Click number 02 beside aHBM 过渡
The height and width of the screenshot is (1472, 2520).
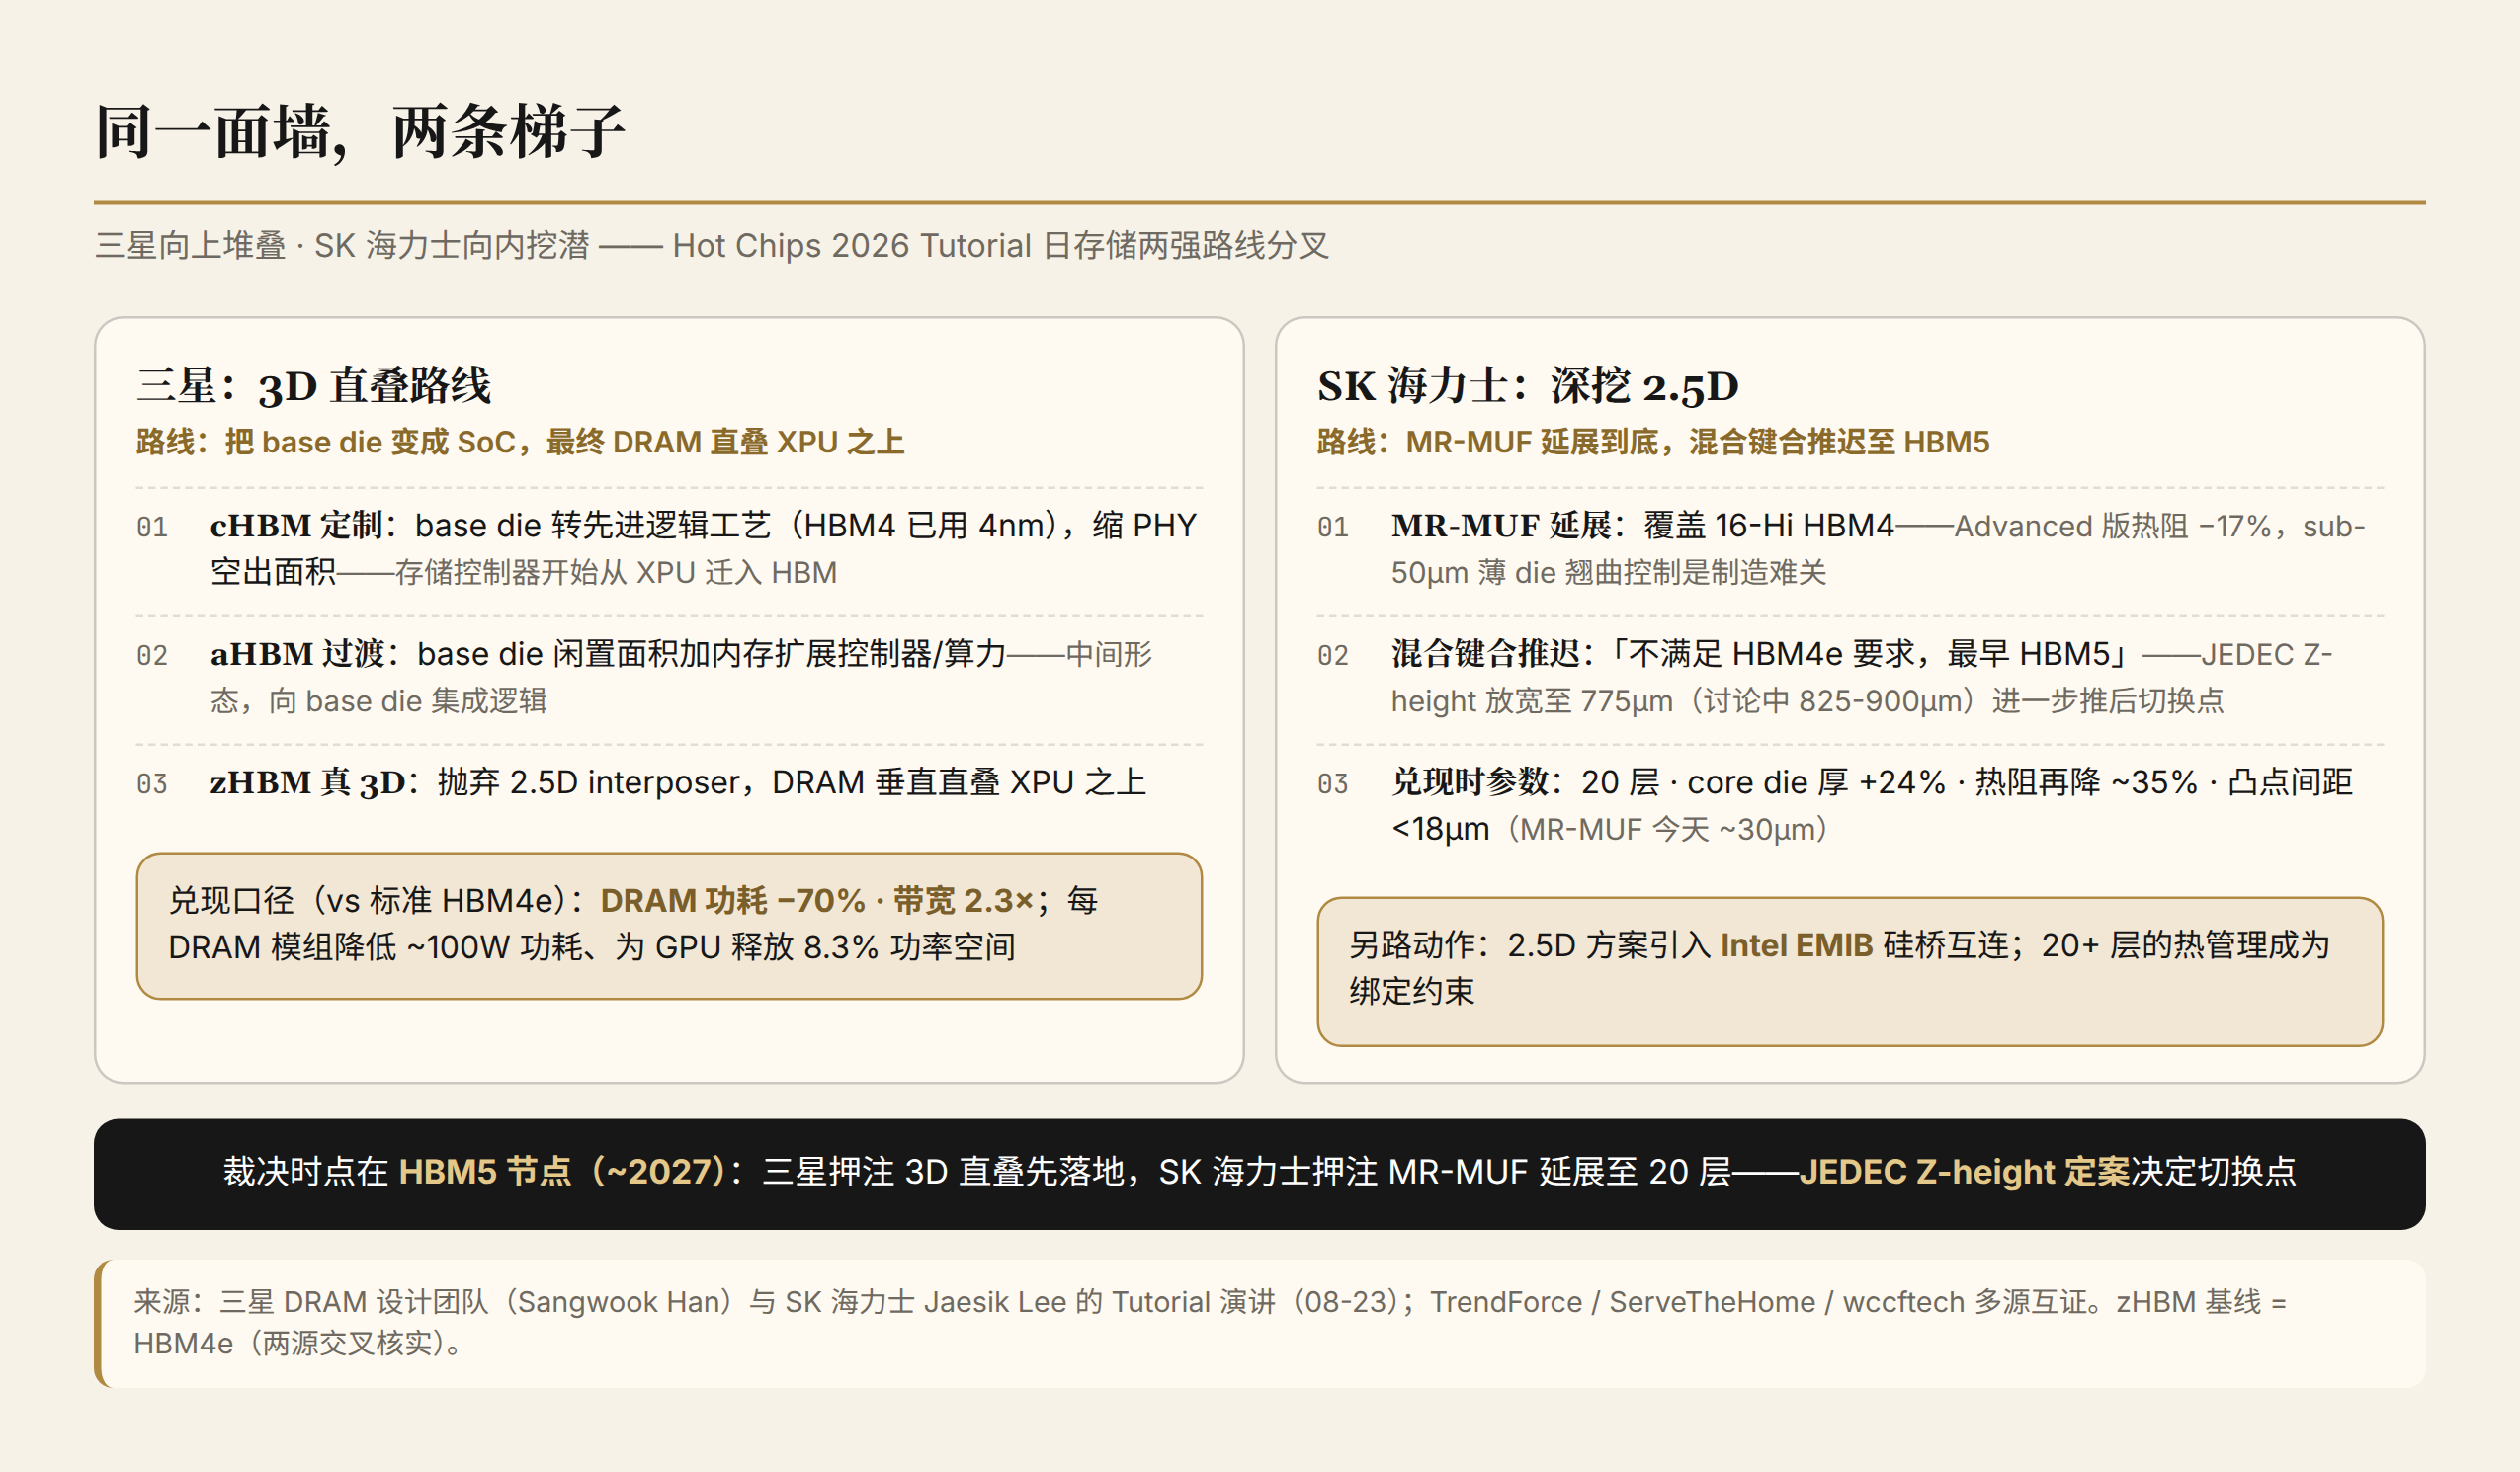click(152, 655)
